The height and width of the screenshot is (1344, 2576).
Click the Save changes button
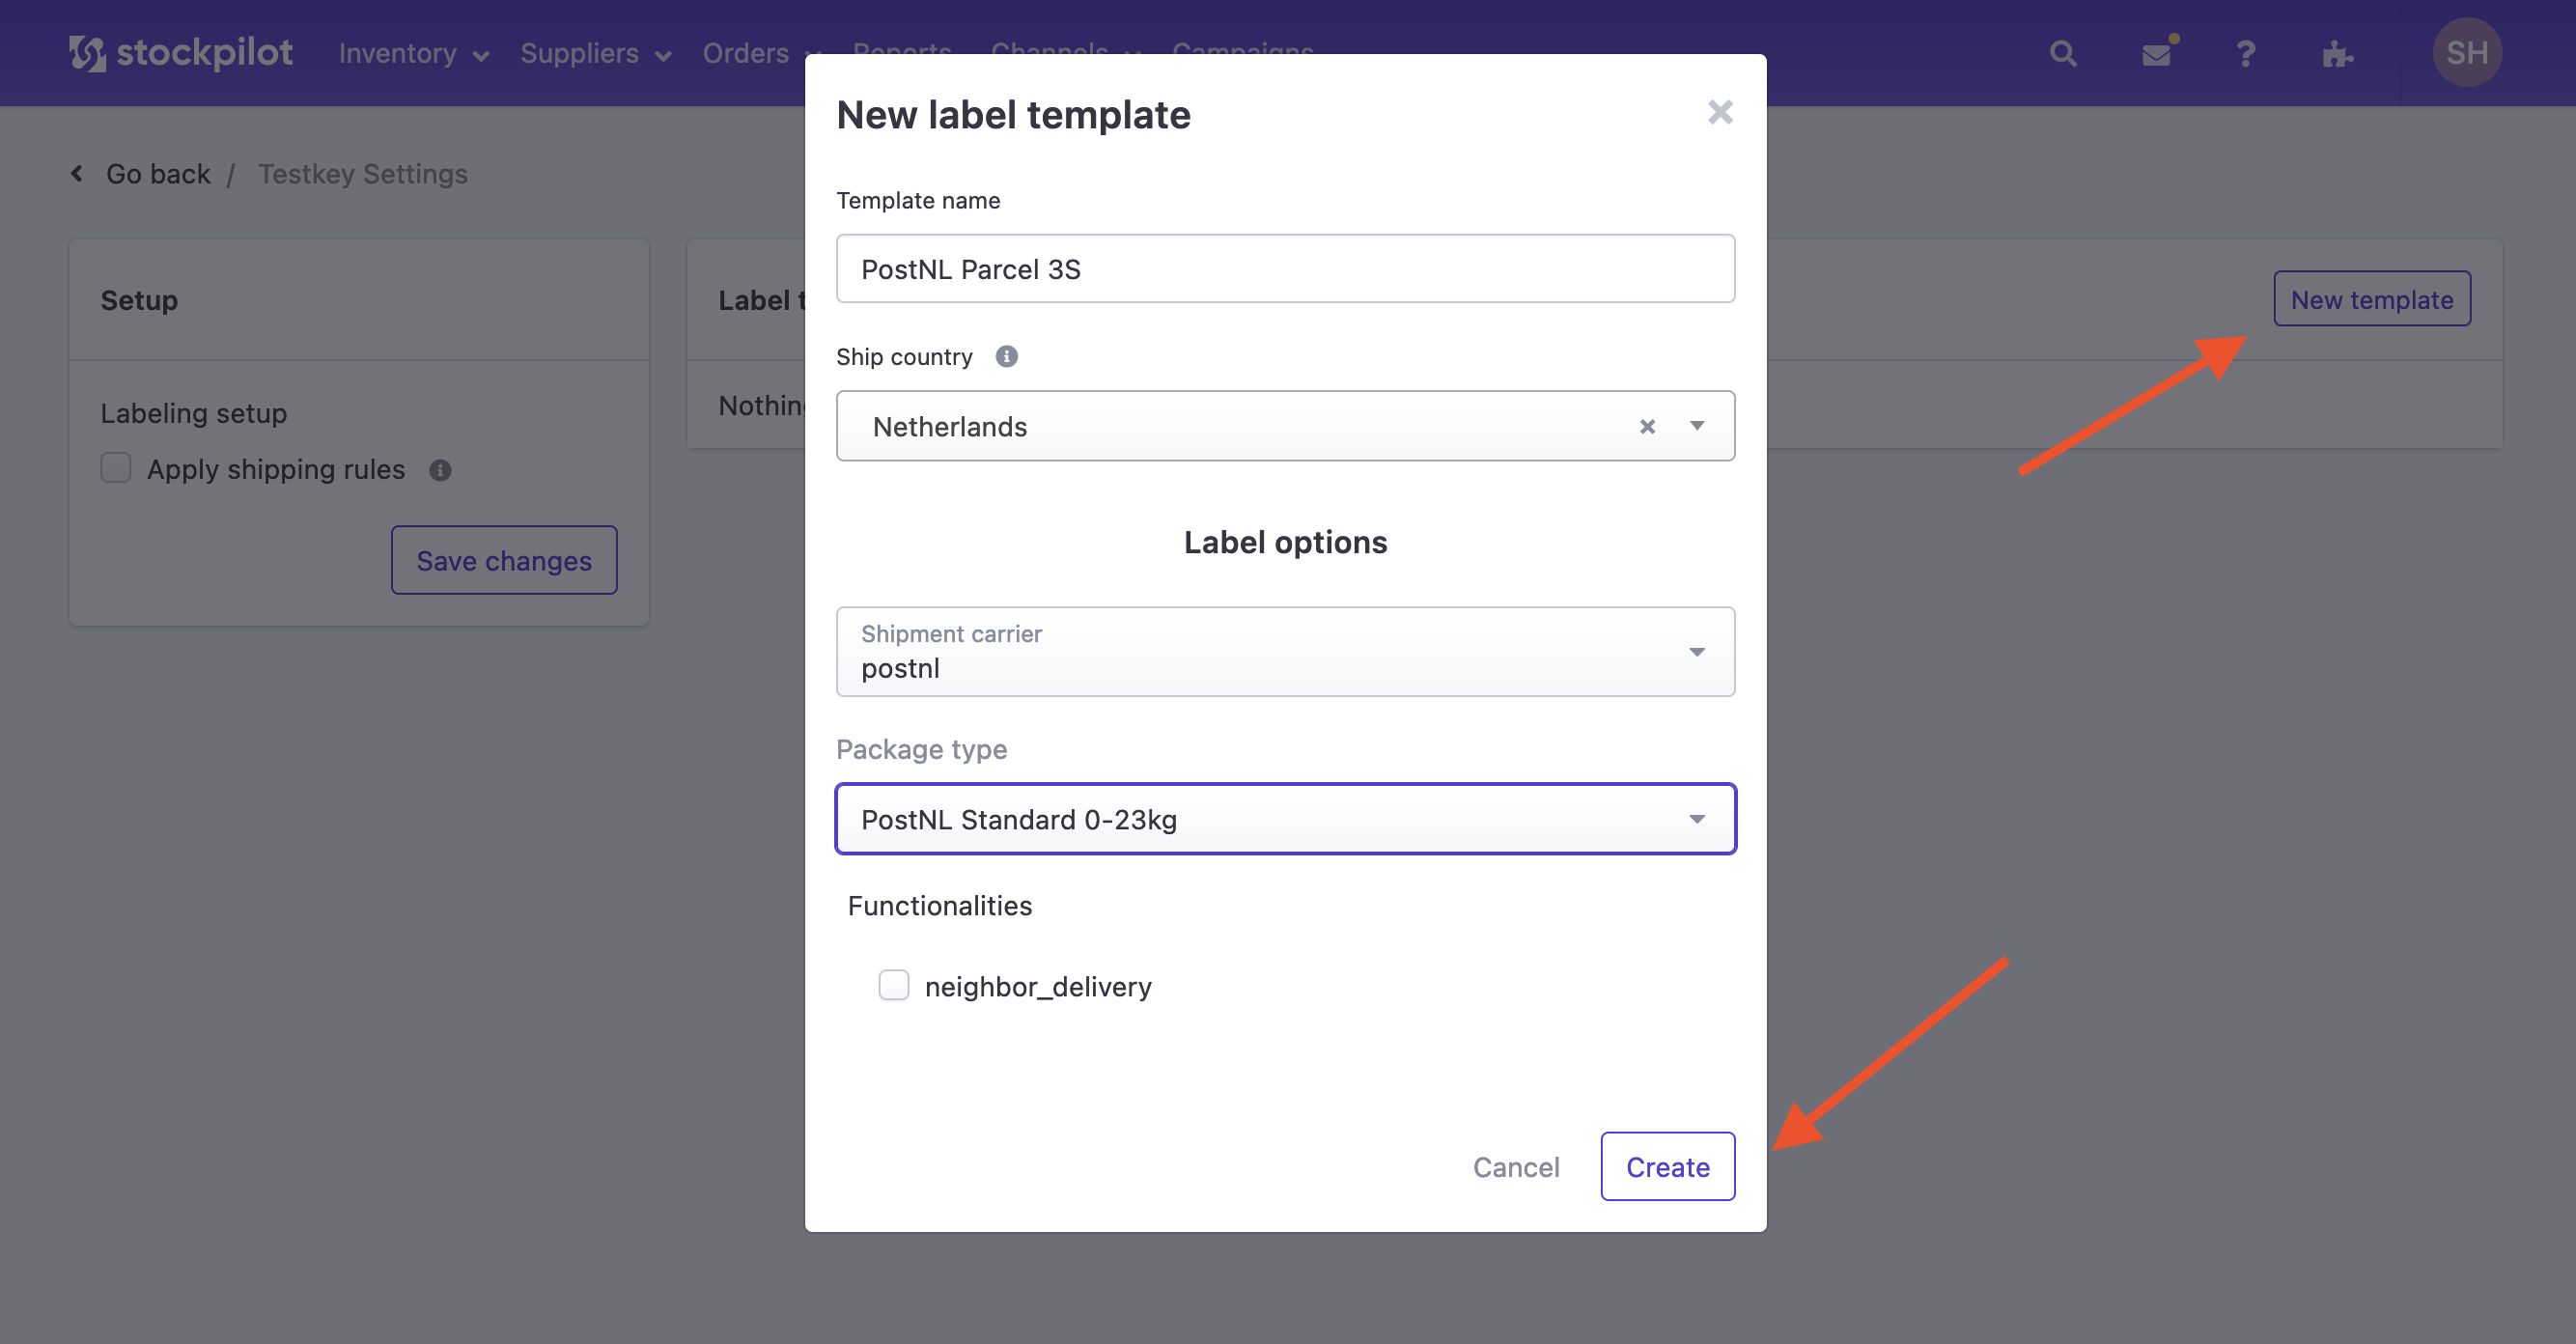pos(504,560)
